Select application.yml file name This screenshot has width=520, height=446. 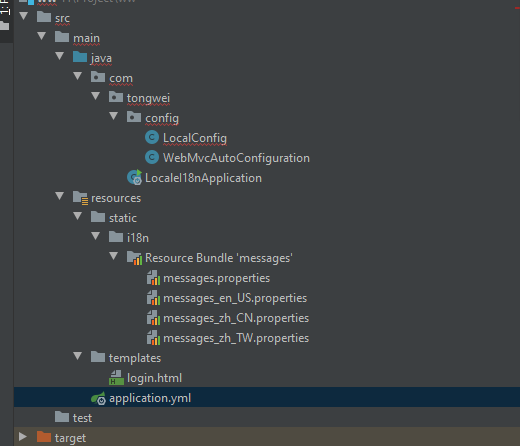150,398
